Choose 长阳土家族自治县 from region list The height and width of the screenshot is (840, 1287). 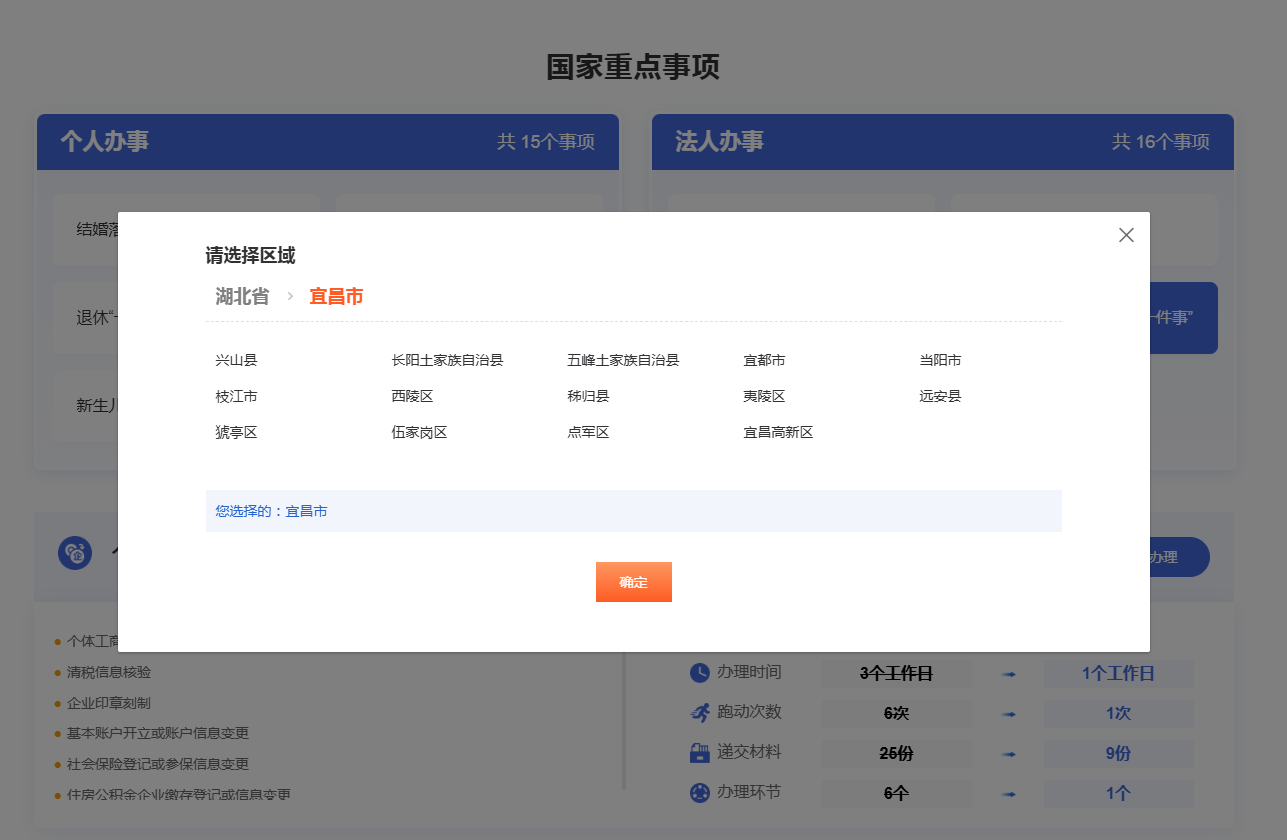(447, 360)
